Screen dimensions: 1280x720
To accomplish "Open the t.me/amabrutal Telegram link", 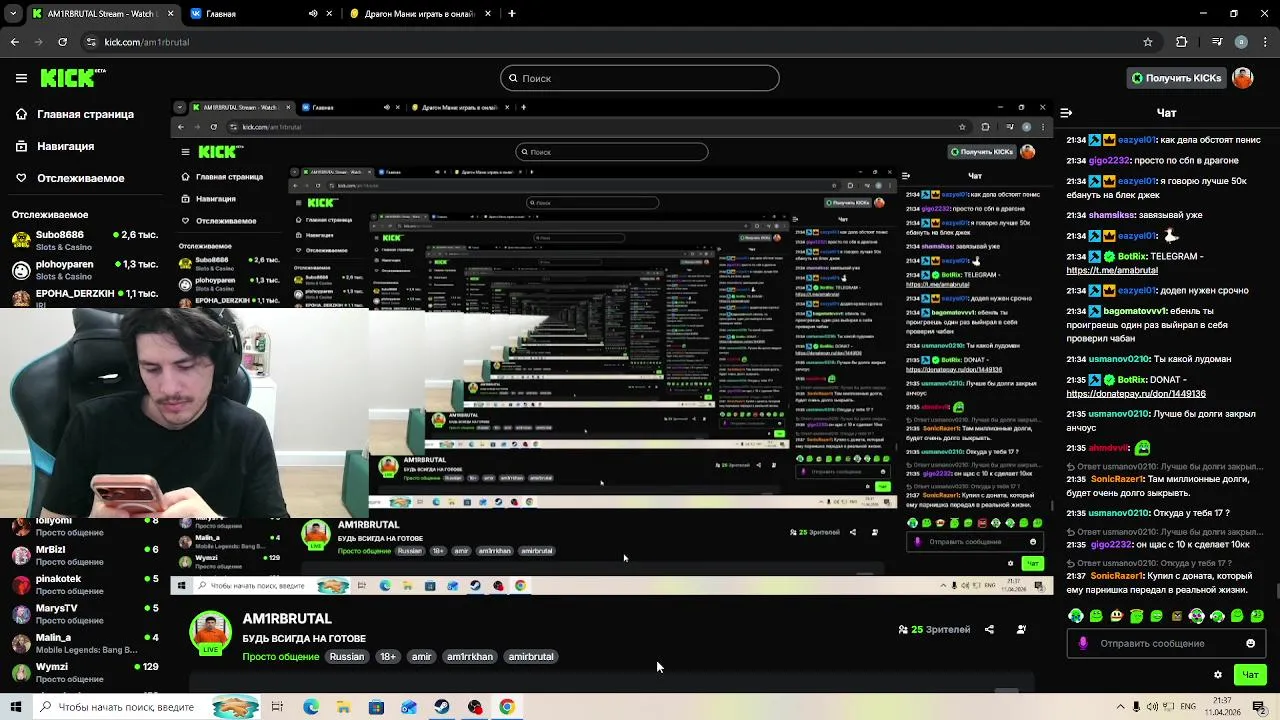I will [1112, 270].
